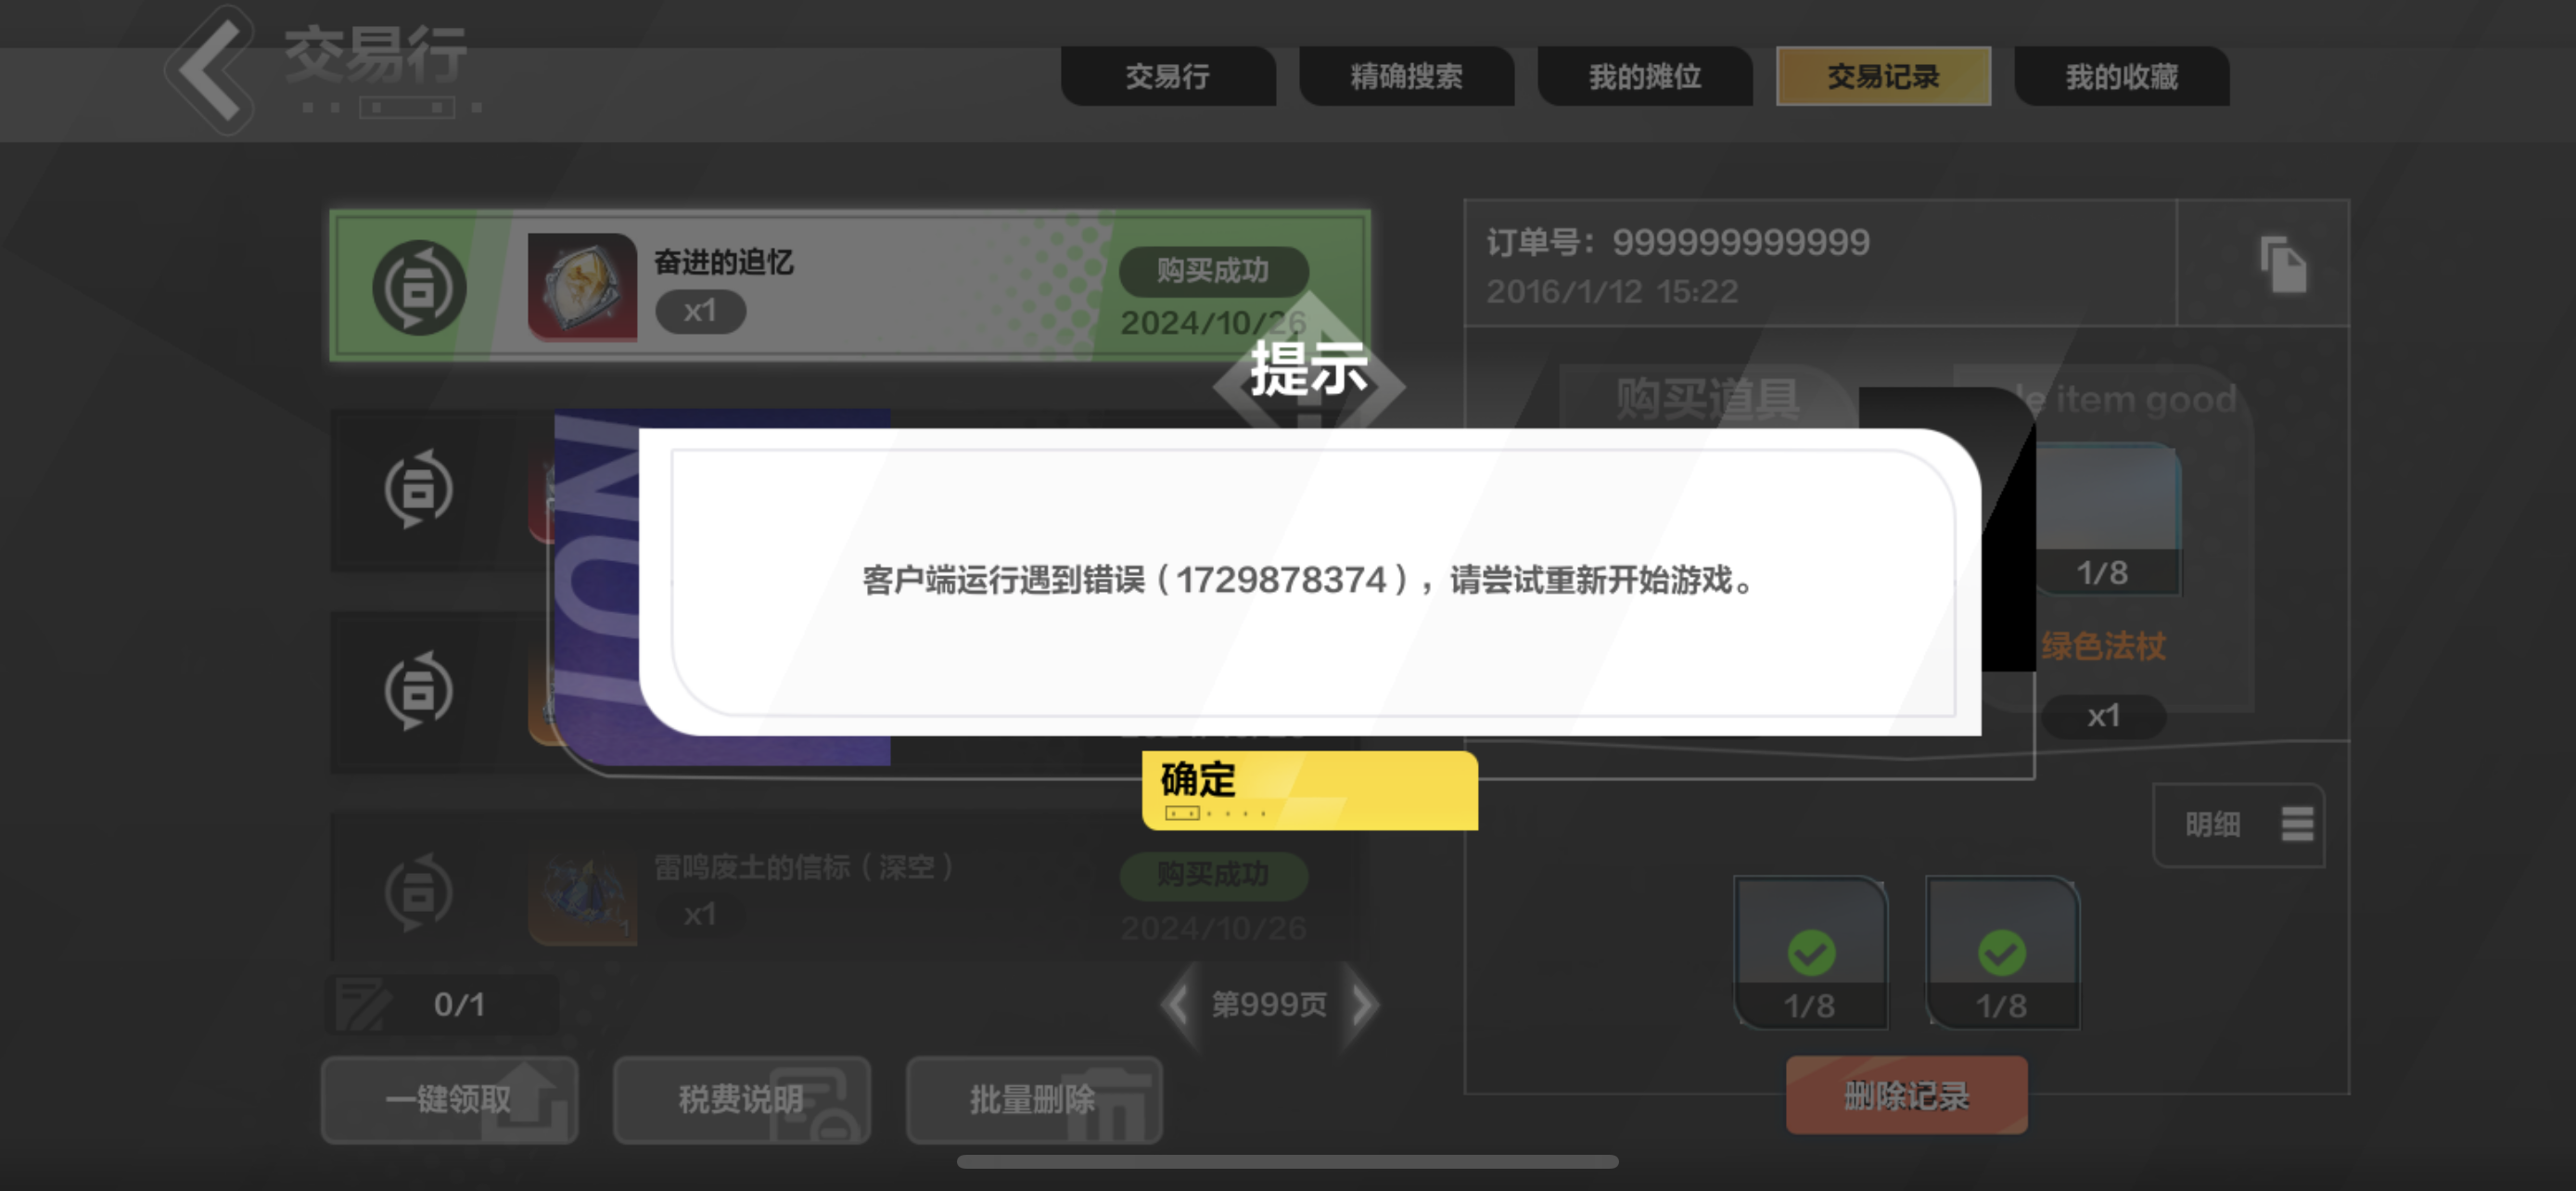Switch to the 精确搜索 tab
The height and width of the screenshot is (1191, 2576).
[1406, 76]
